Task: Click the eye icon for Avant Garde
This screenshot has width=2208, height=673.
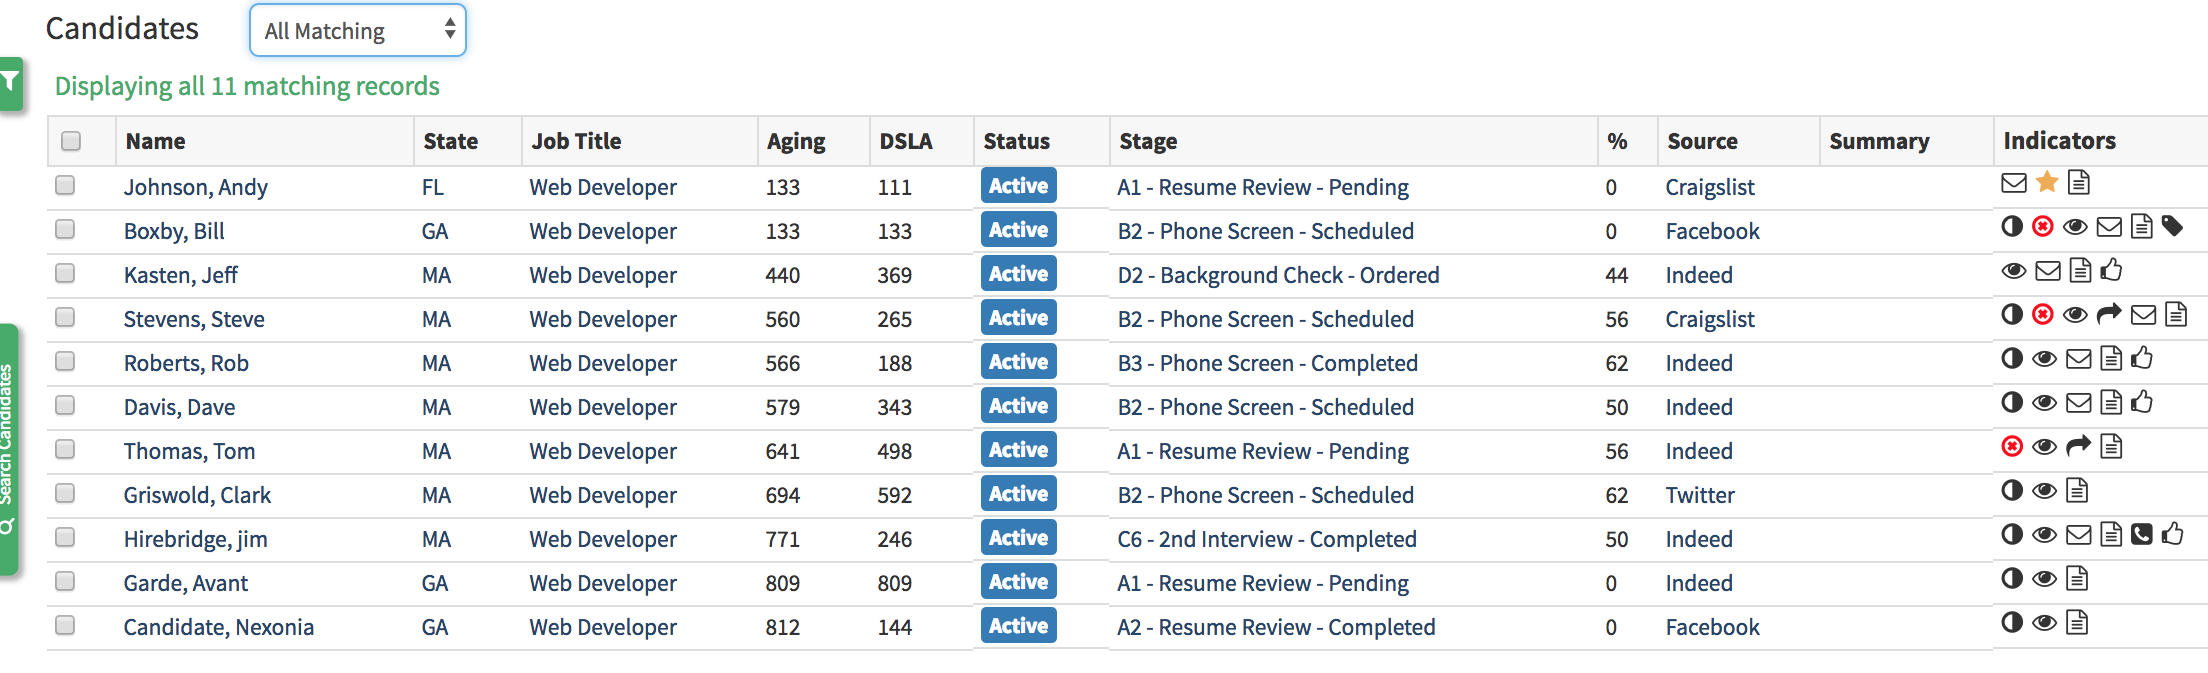Action: [2045, 578]
